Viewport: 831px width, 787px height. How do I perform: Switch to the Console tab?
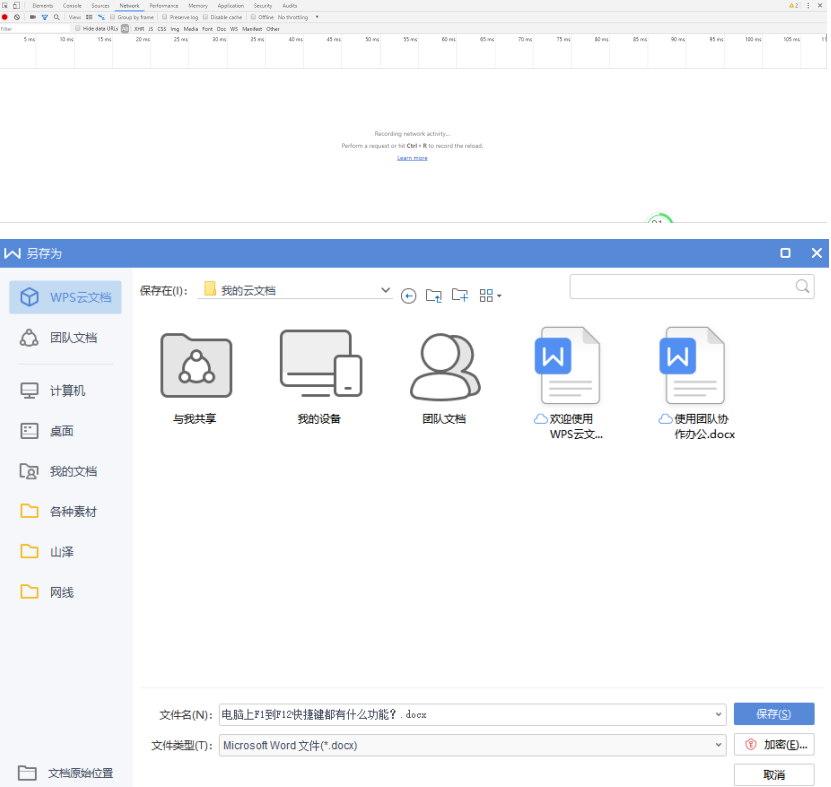point(72,5)
